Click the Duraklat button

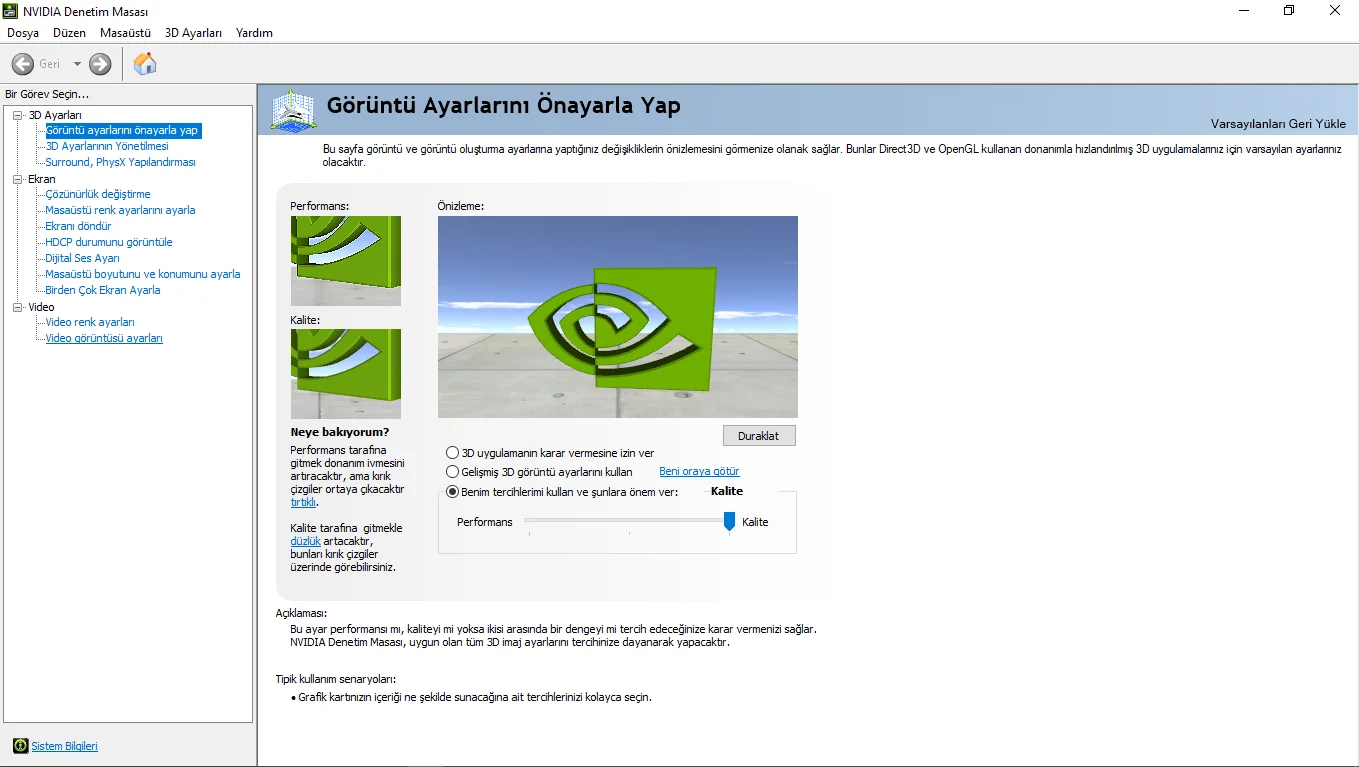759,436
